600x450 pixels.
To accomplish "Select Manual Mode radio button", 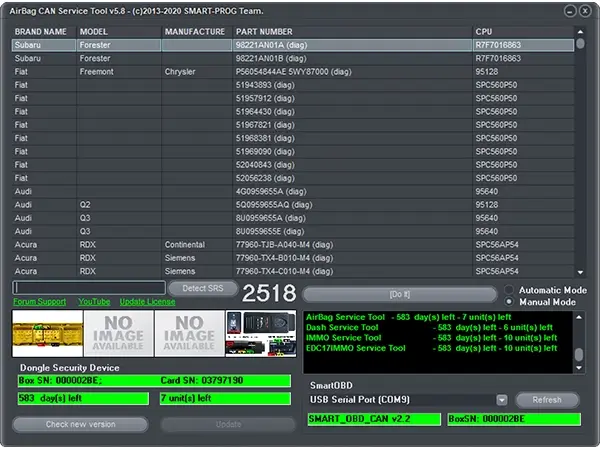I will (510, 301).
